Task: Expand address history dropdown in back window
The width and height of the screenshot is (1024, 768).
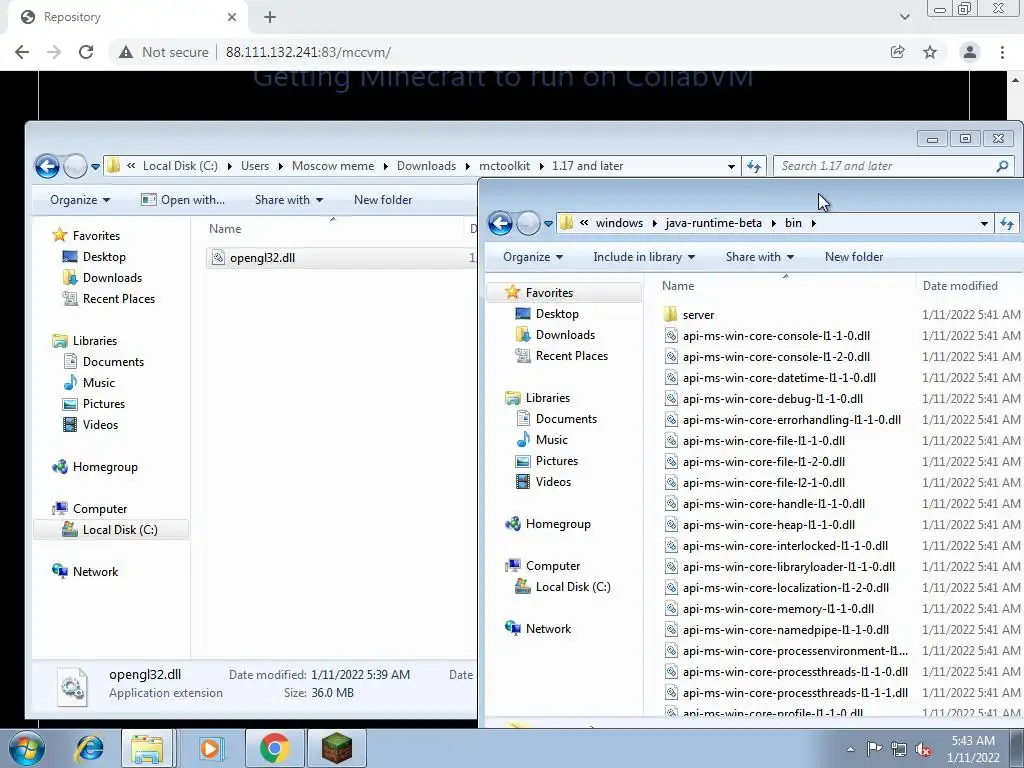Action: tap(731, 167)
